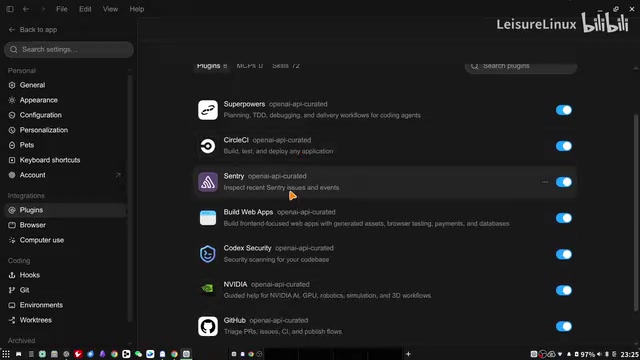The width and height of the screenshot is (640, 360).
Task: Open Git settings branch icon
Action: (12, 290)
